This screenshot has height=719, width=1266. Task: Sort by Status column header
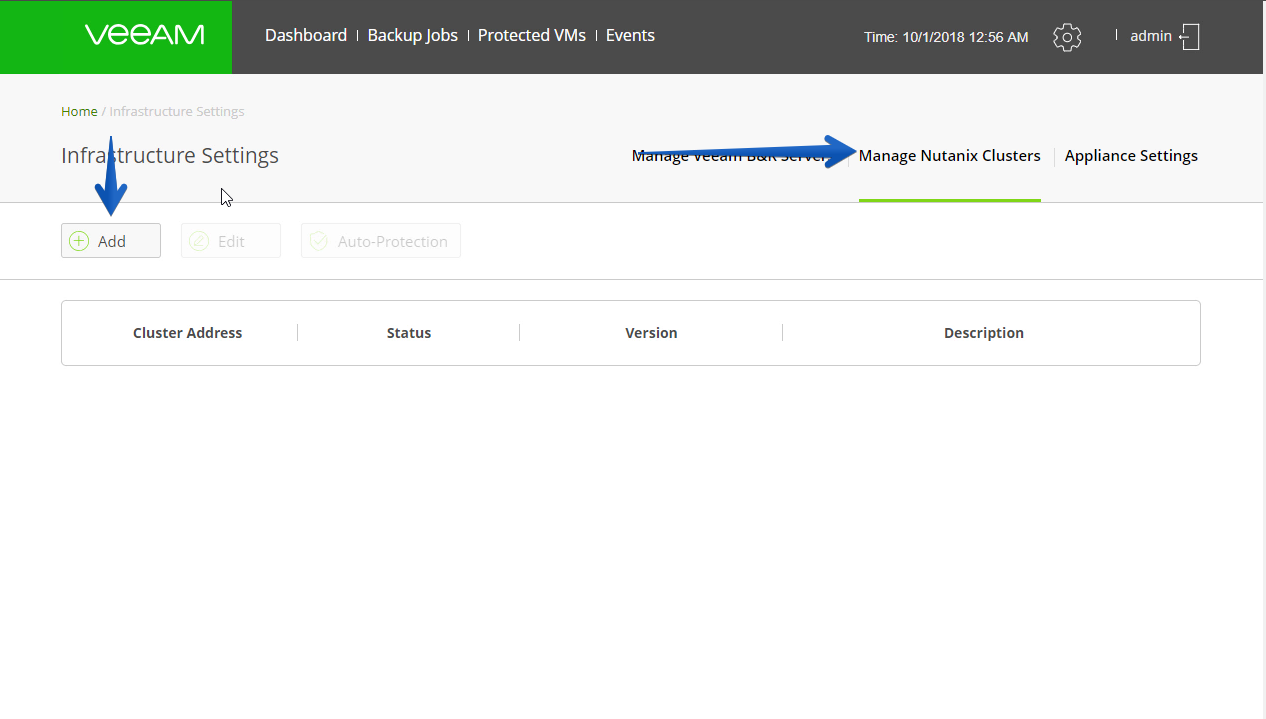(409, 333)
